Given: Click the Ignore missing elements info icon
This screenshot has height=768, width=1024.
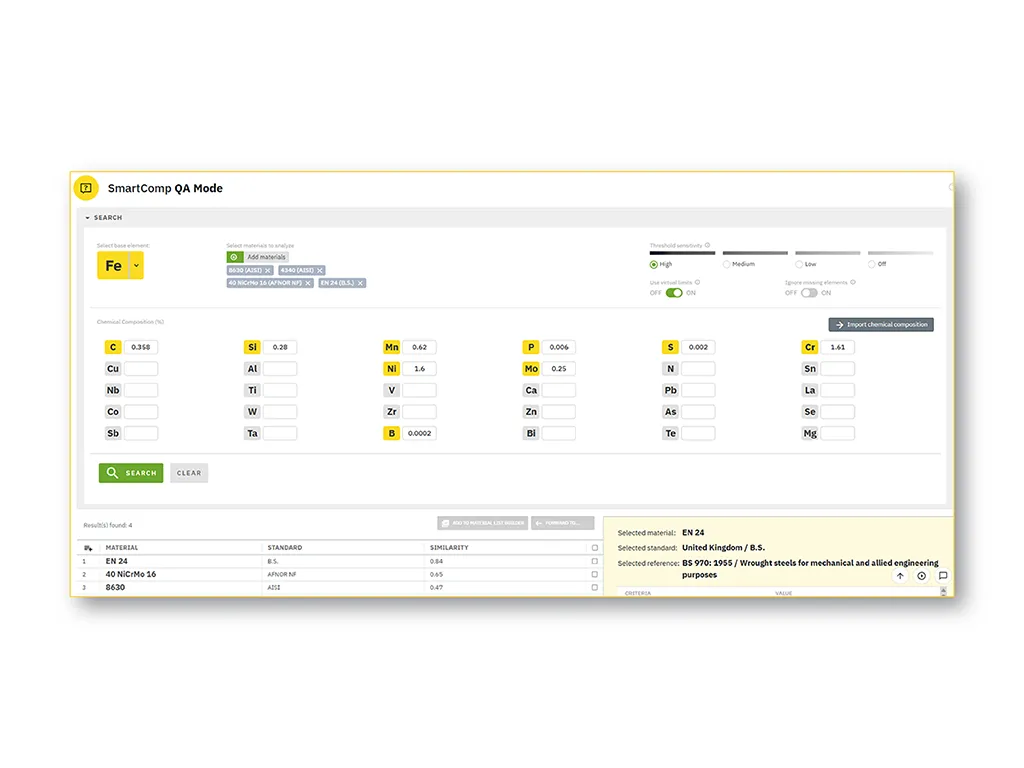Looking at the screenshot, I should tap(853, 282).
